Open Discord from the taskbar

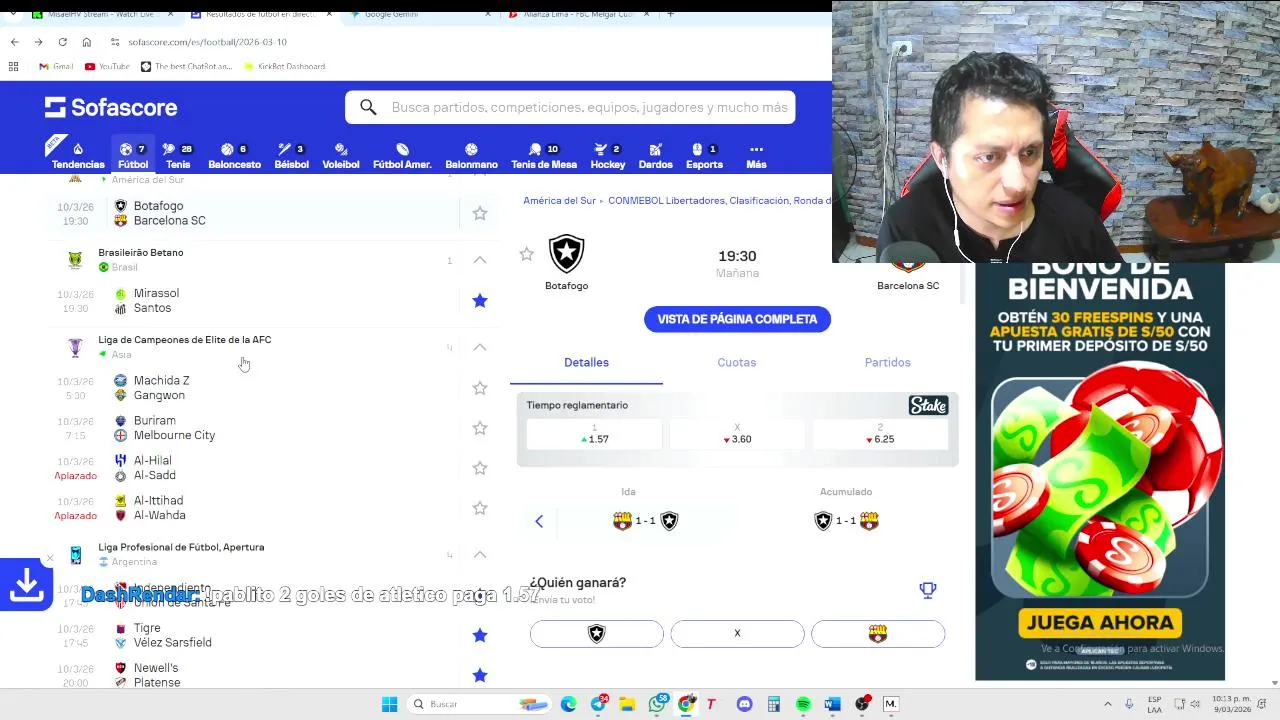[x=744, y=704]
